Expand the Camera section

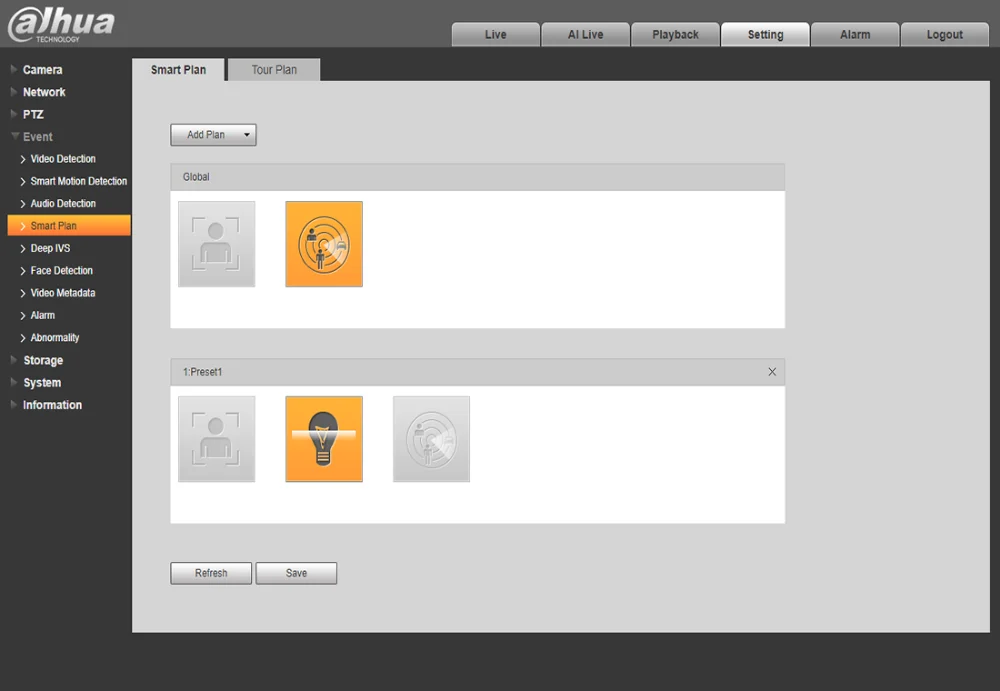click(42, 70)
